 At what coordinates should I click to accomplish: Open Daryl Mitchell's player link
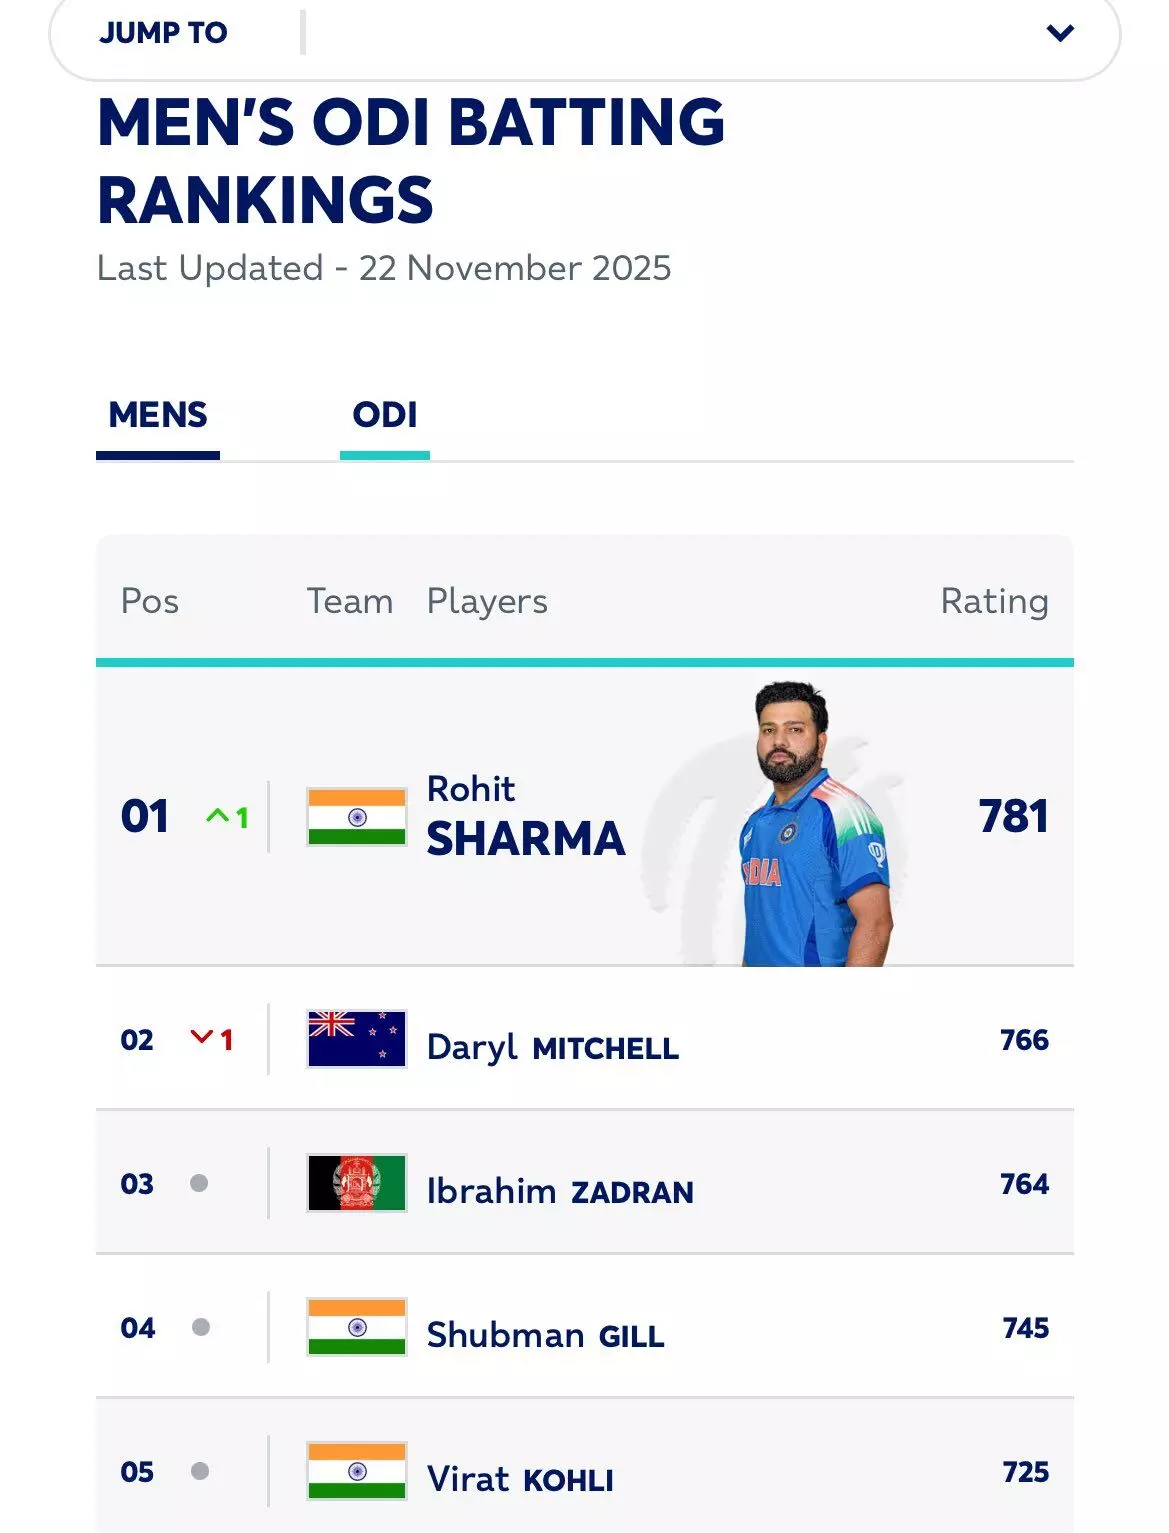[x=552, y=1047]
